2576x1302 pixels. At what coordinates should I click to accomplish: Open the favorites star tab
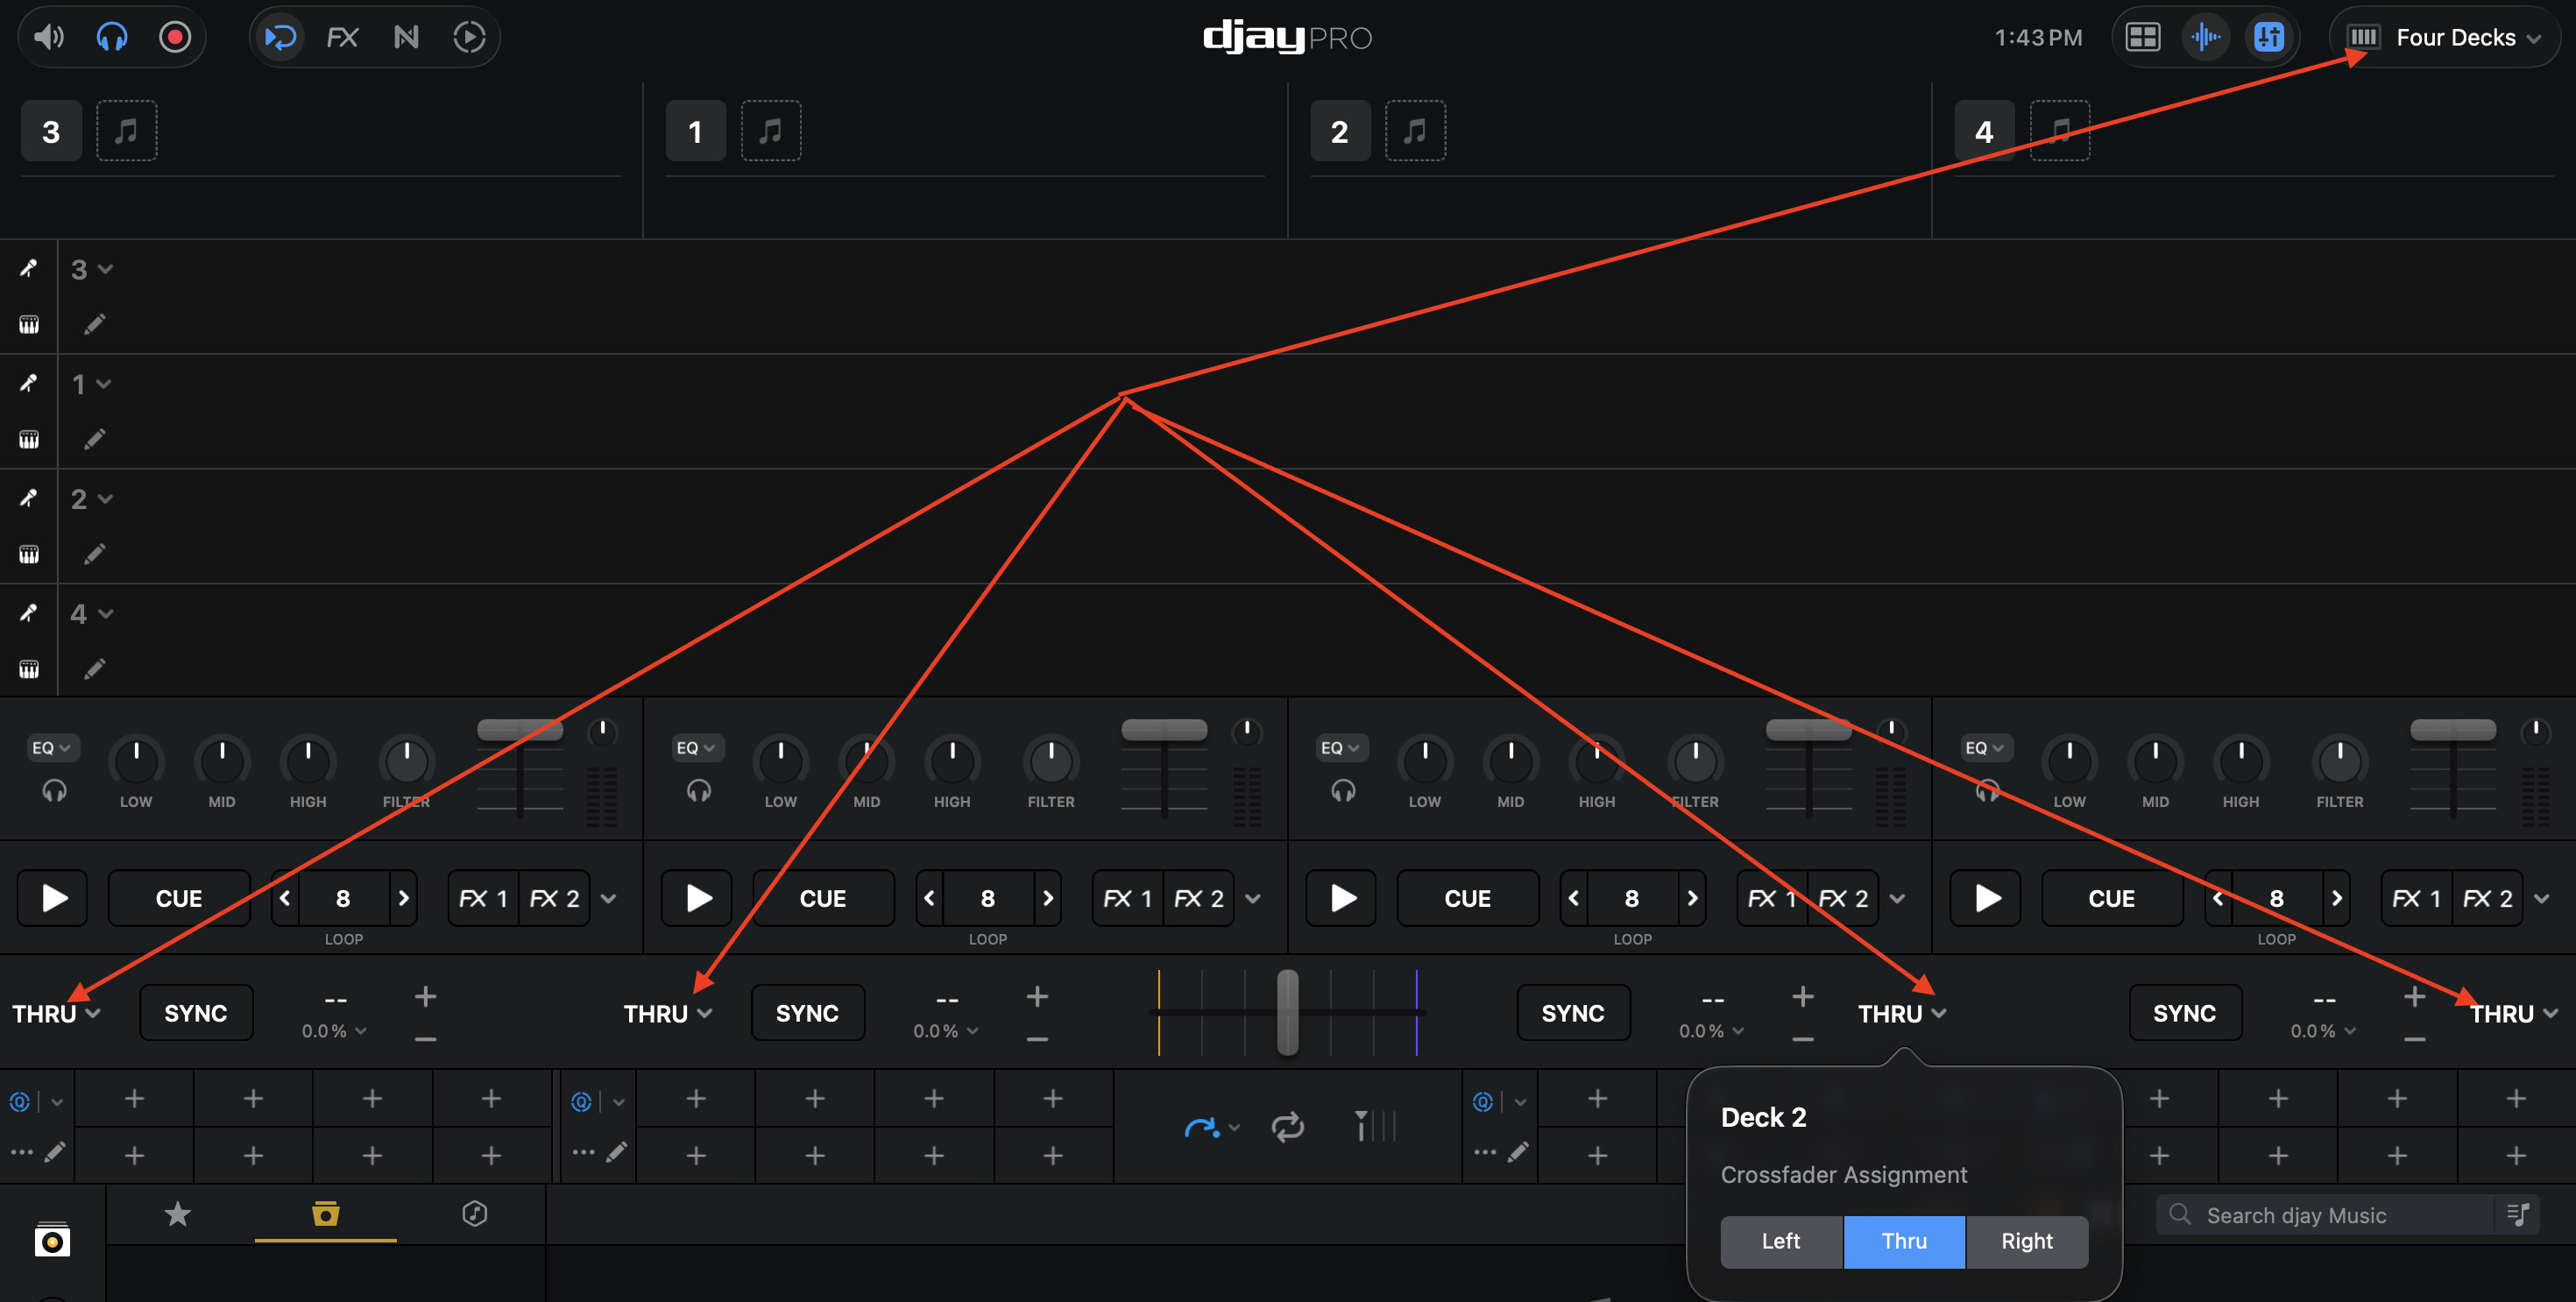177,1214
